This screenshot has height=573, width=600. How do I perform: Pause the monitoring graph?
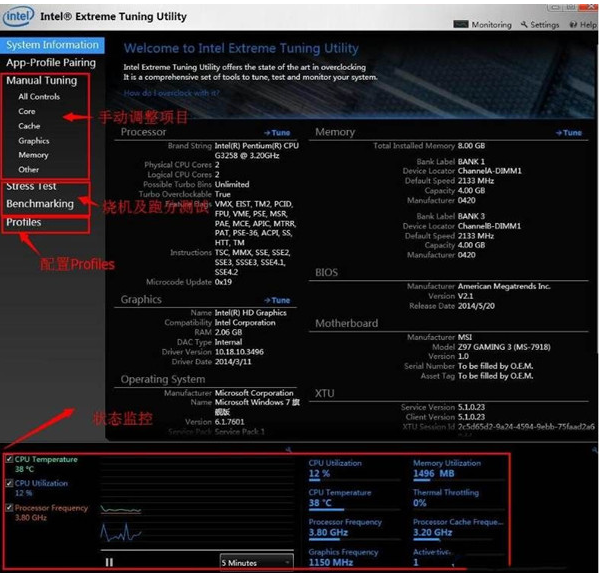[107, 562]
